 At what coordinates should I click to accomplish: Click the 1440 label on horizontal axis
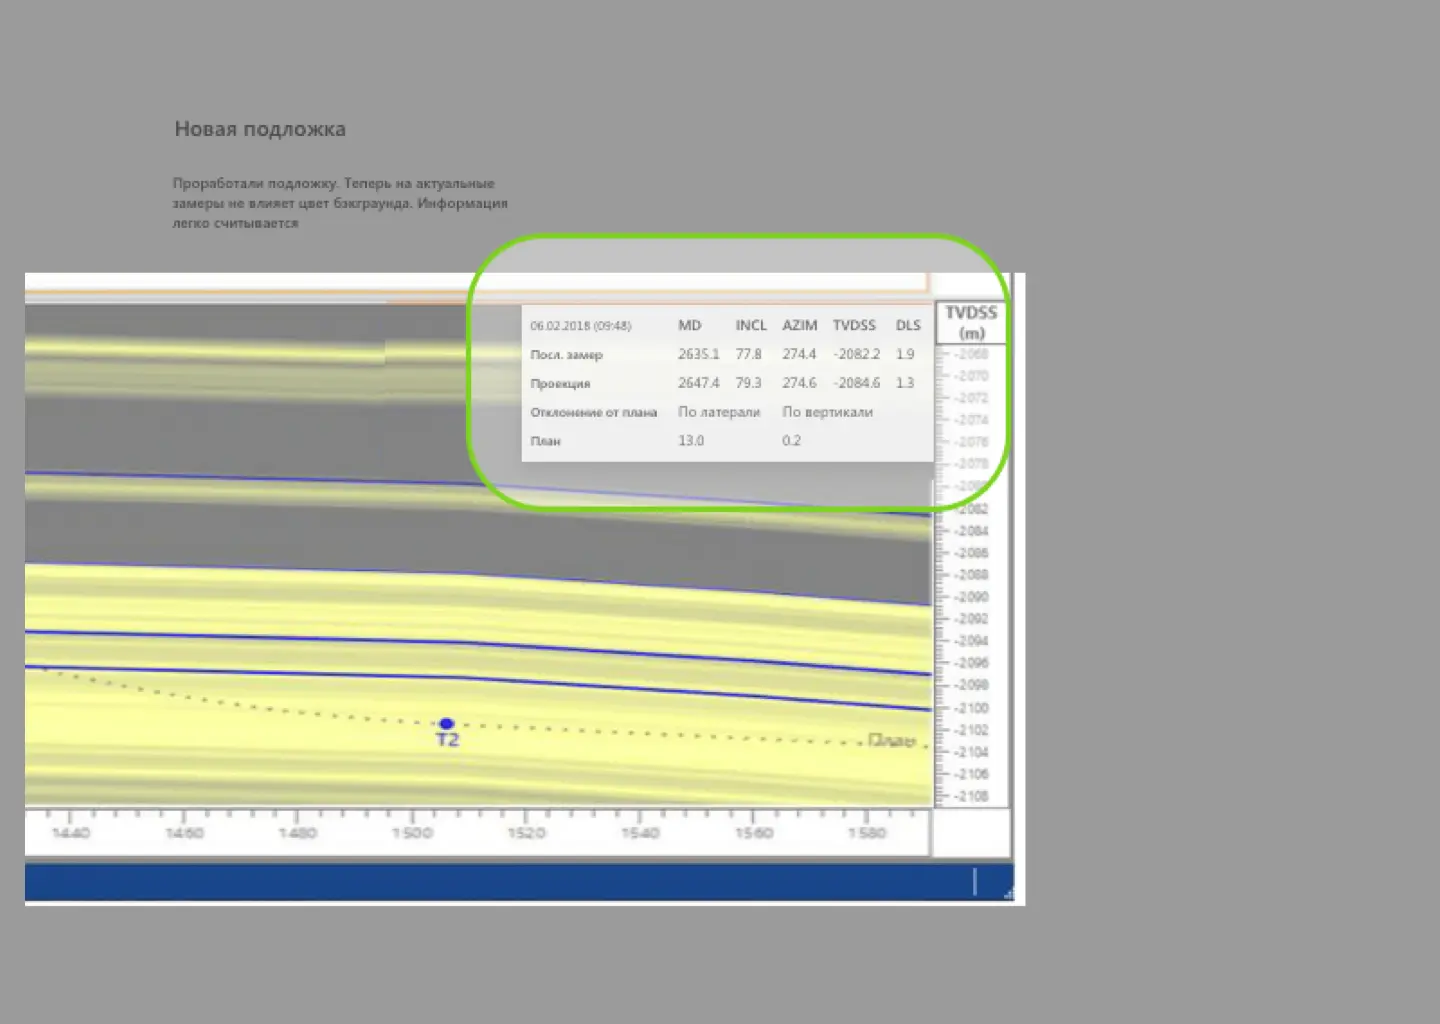pyautogui.click(x=70, y=833)
